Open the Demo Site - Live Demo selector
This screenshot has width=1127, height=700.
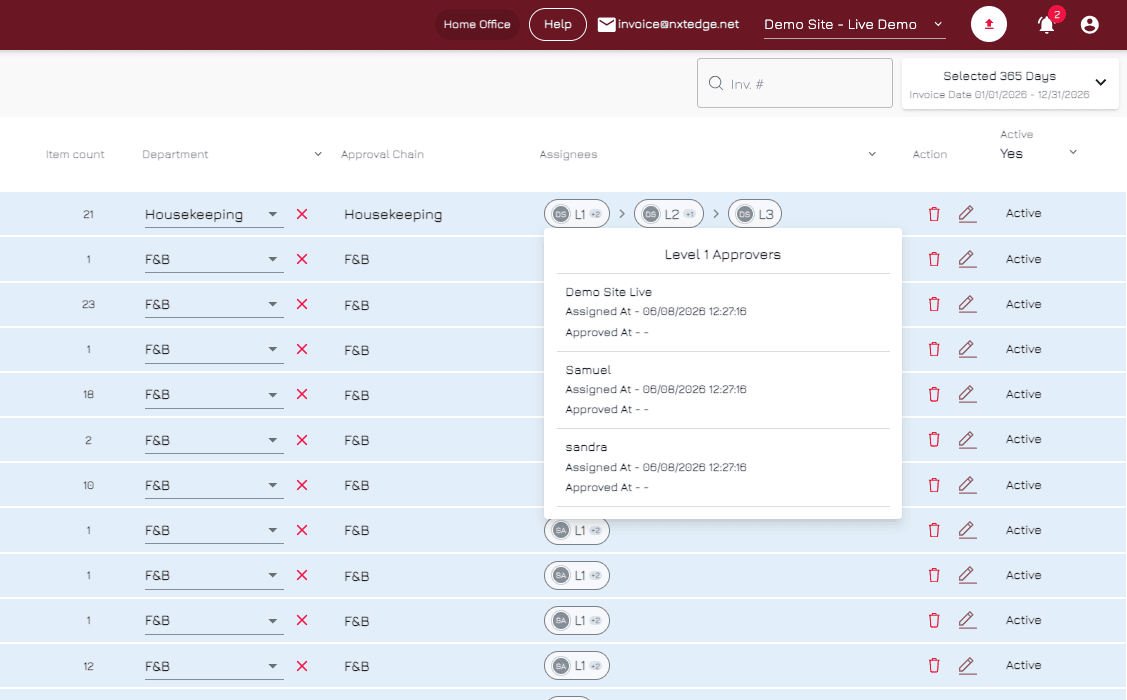854,24
